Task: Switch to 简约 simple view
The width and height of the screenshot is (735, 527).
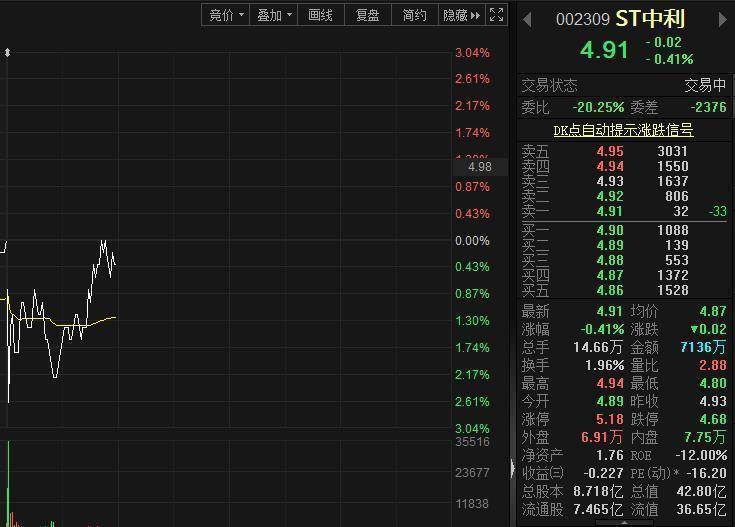Action: tap(414, 15)
